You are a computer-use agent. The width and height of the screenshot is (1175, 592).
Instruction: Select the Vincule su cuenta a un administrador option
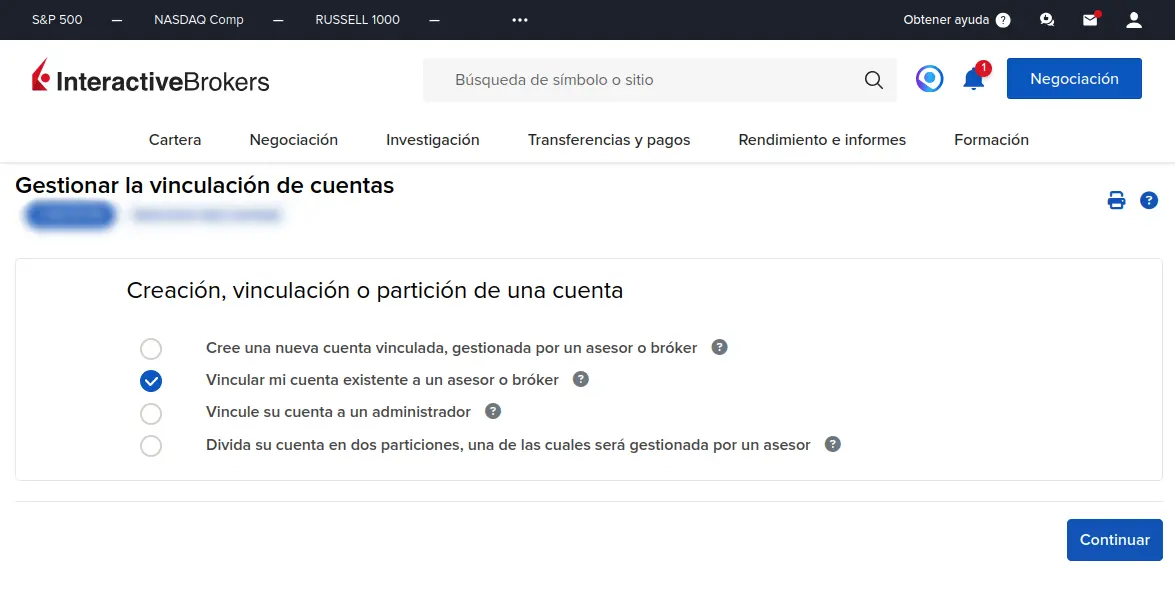click(151, 413)
